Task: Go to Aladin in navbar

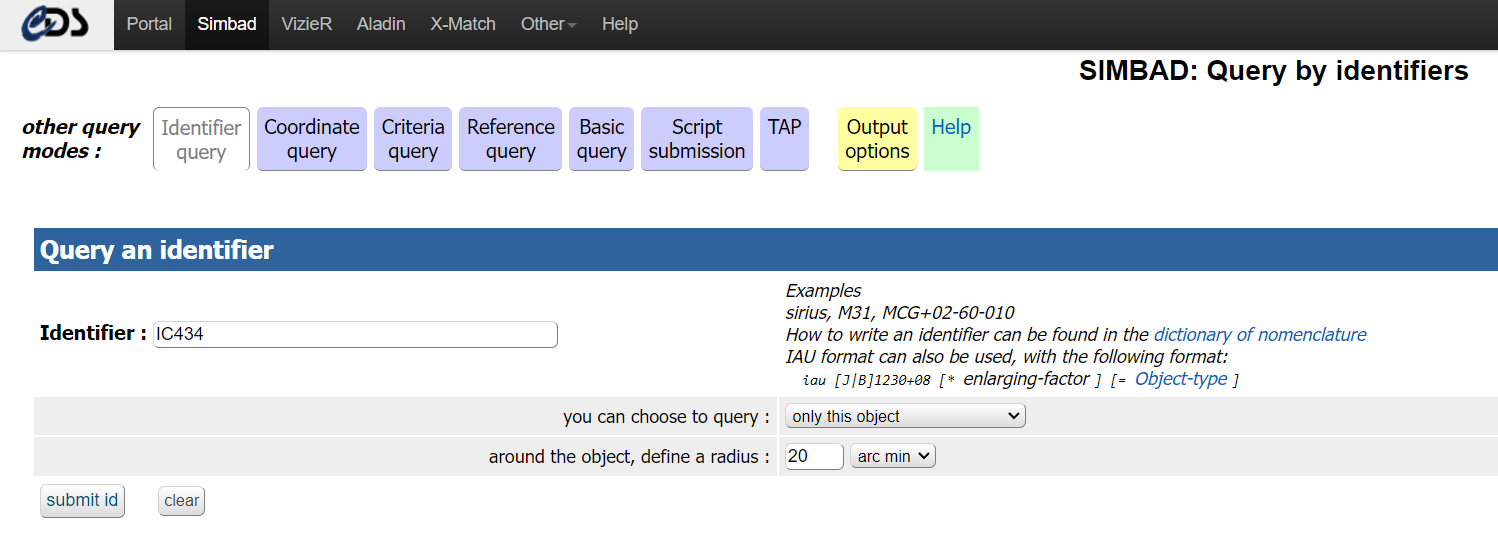Action: point(381,24)
